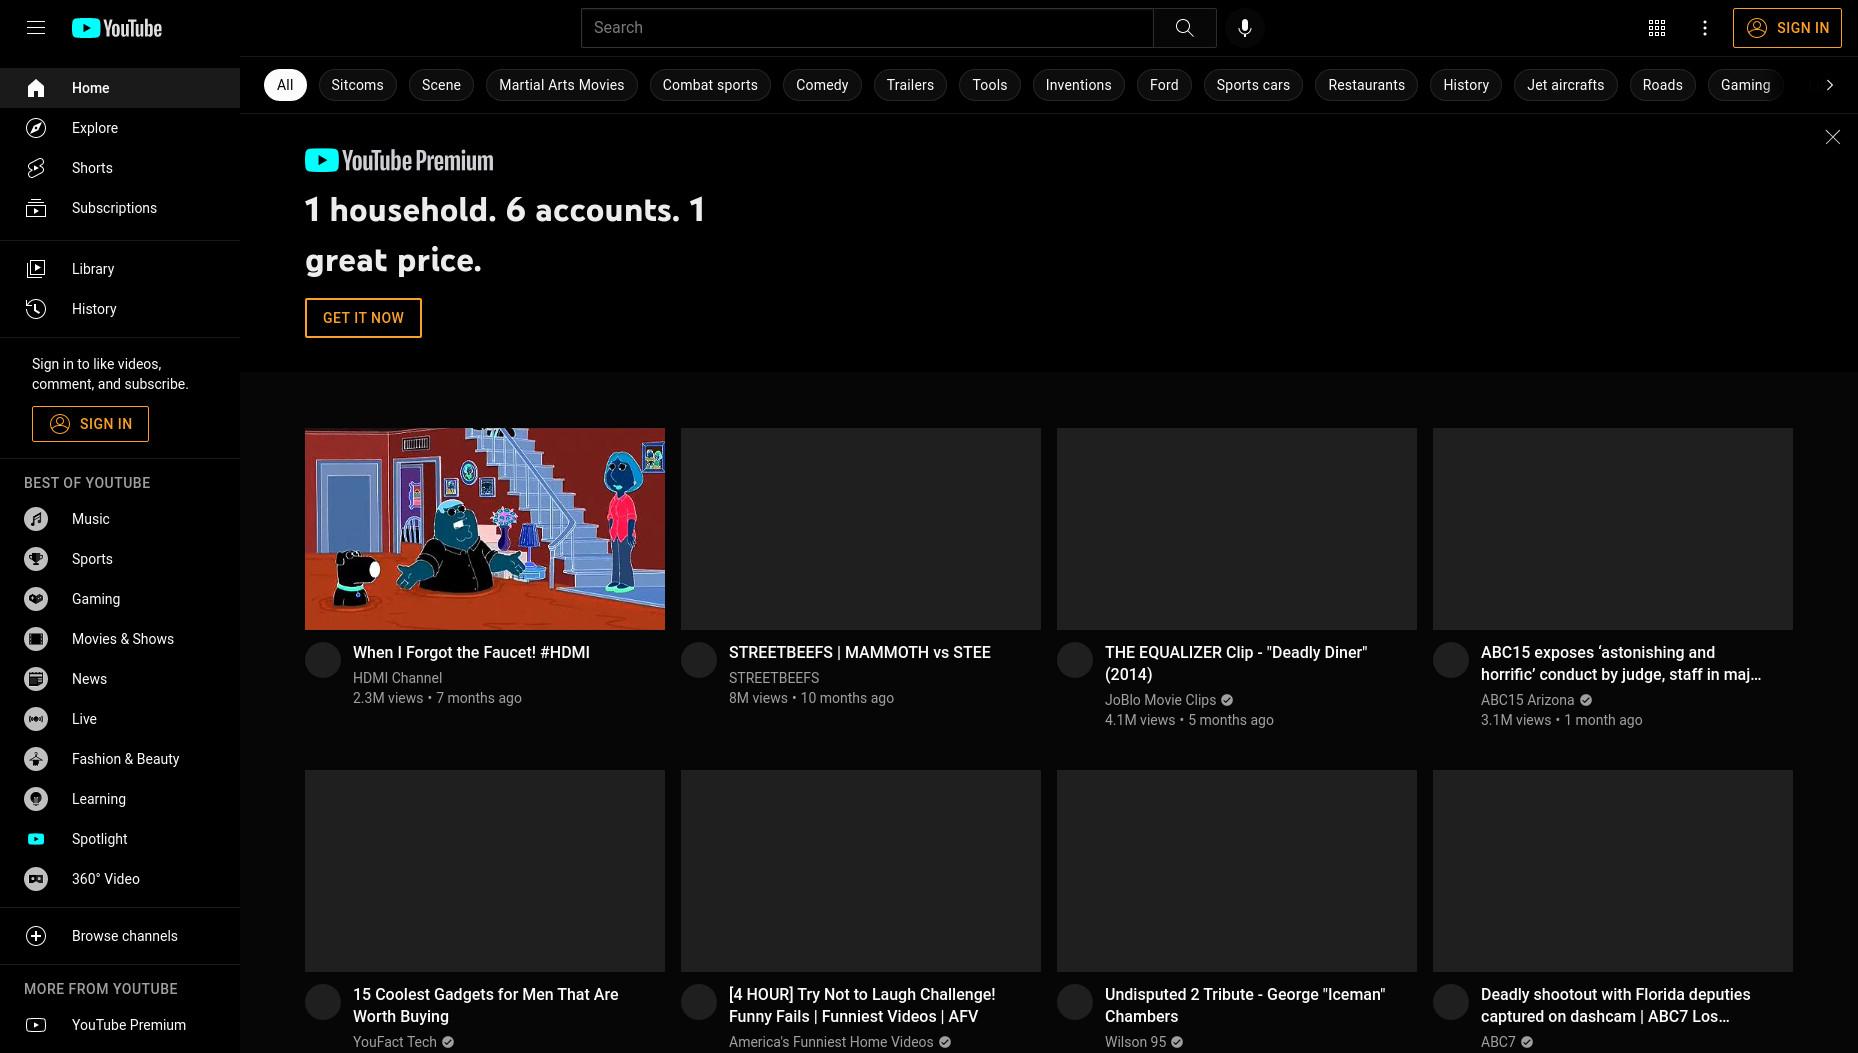Screen dimensions: 1858x1053
Task: Open 15 Coolest Gadgets for Men title
Action: [x=486, y=1005]
